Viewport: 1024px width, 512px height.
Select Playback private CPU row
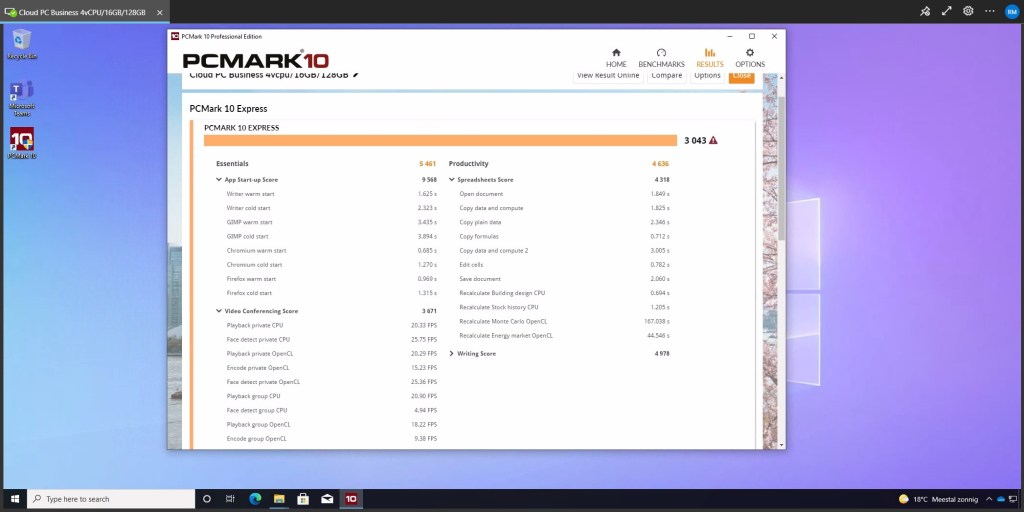pos(332,325)
